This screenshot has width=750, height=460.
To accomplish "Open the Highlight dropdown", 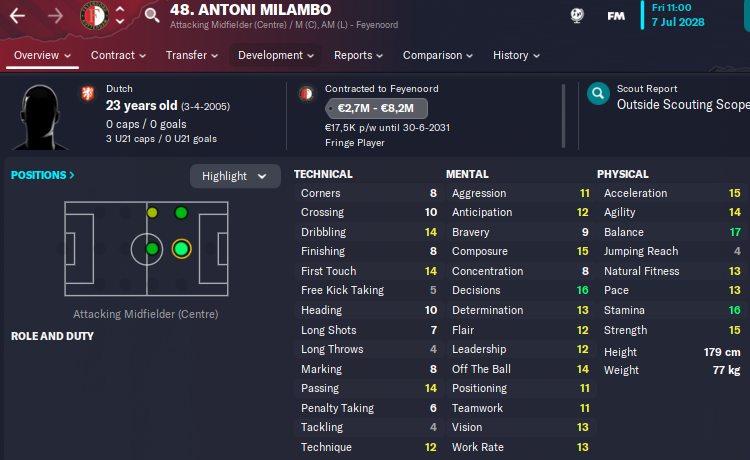I will point(235,176).
